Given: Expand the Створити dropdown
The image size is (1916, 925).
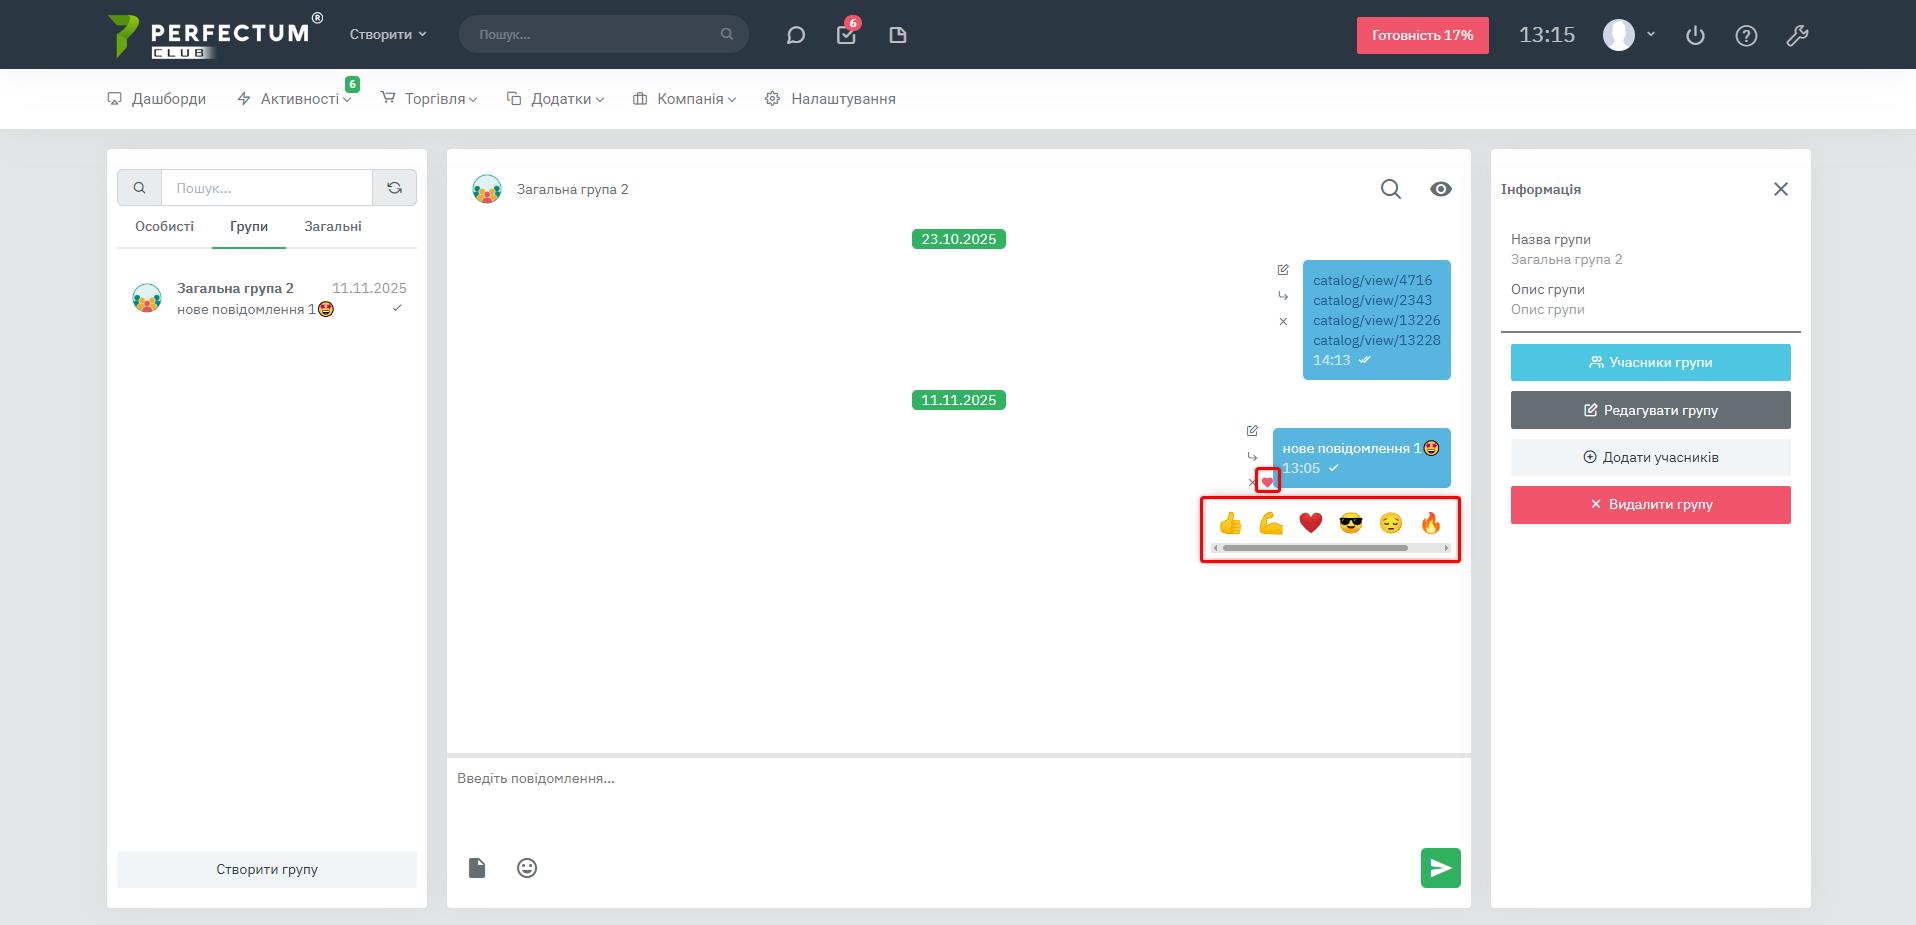Looking at the screenshot, I should click(x=388, y=34).
